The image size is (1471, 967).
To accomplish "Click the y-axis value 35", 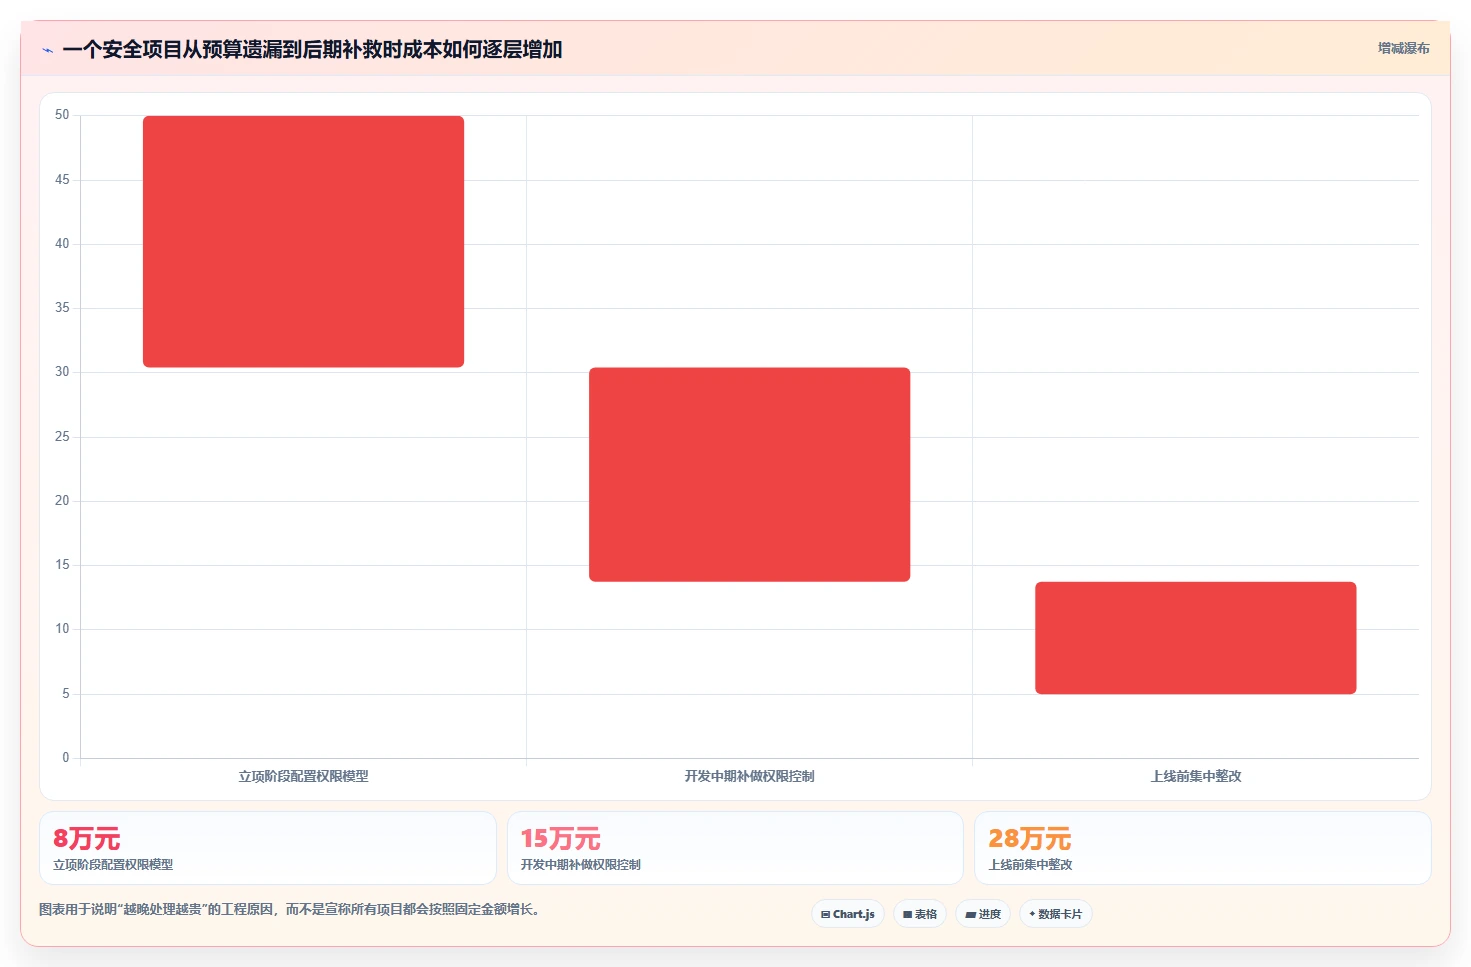I will coord(62,308).
